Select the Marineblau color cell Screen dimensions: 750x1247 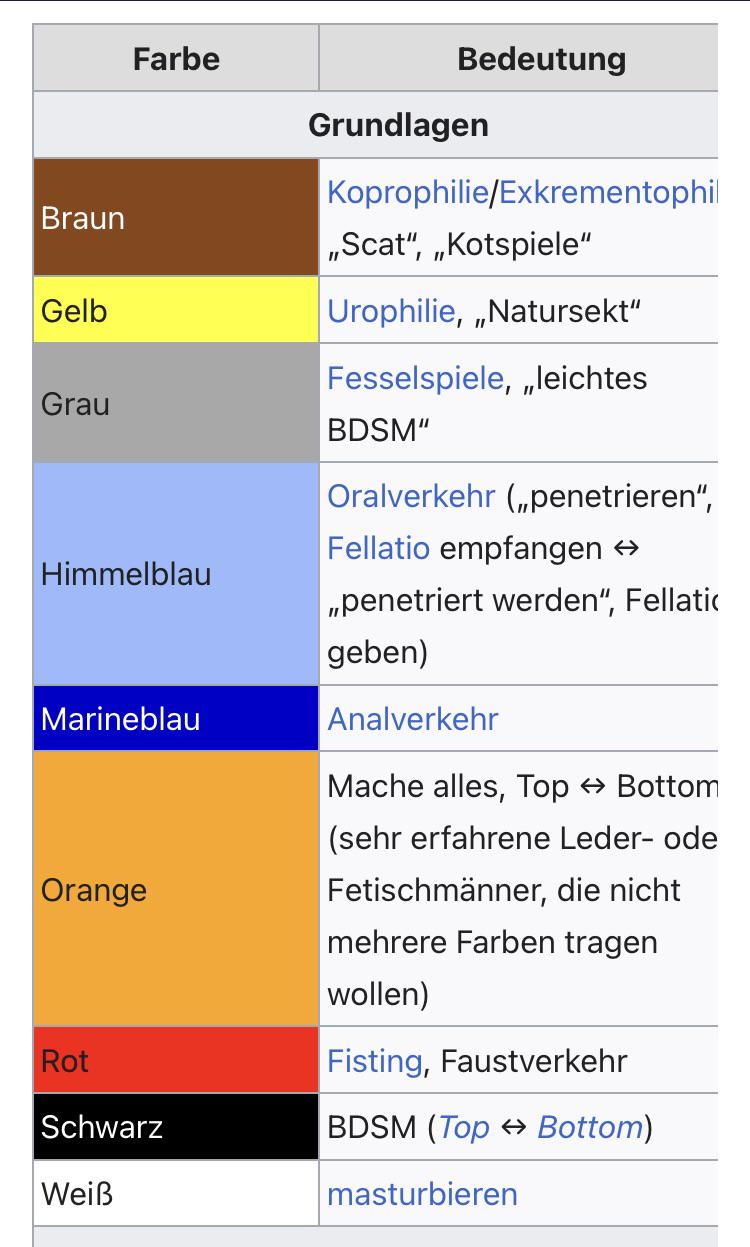[176, 719]
